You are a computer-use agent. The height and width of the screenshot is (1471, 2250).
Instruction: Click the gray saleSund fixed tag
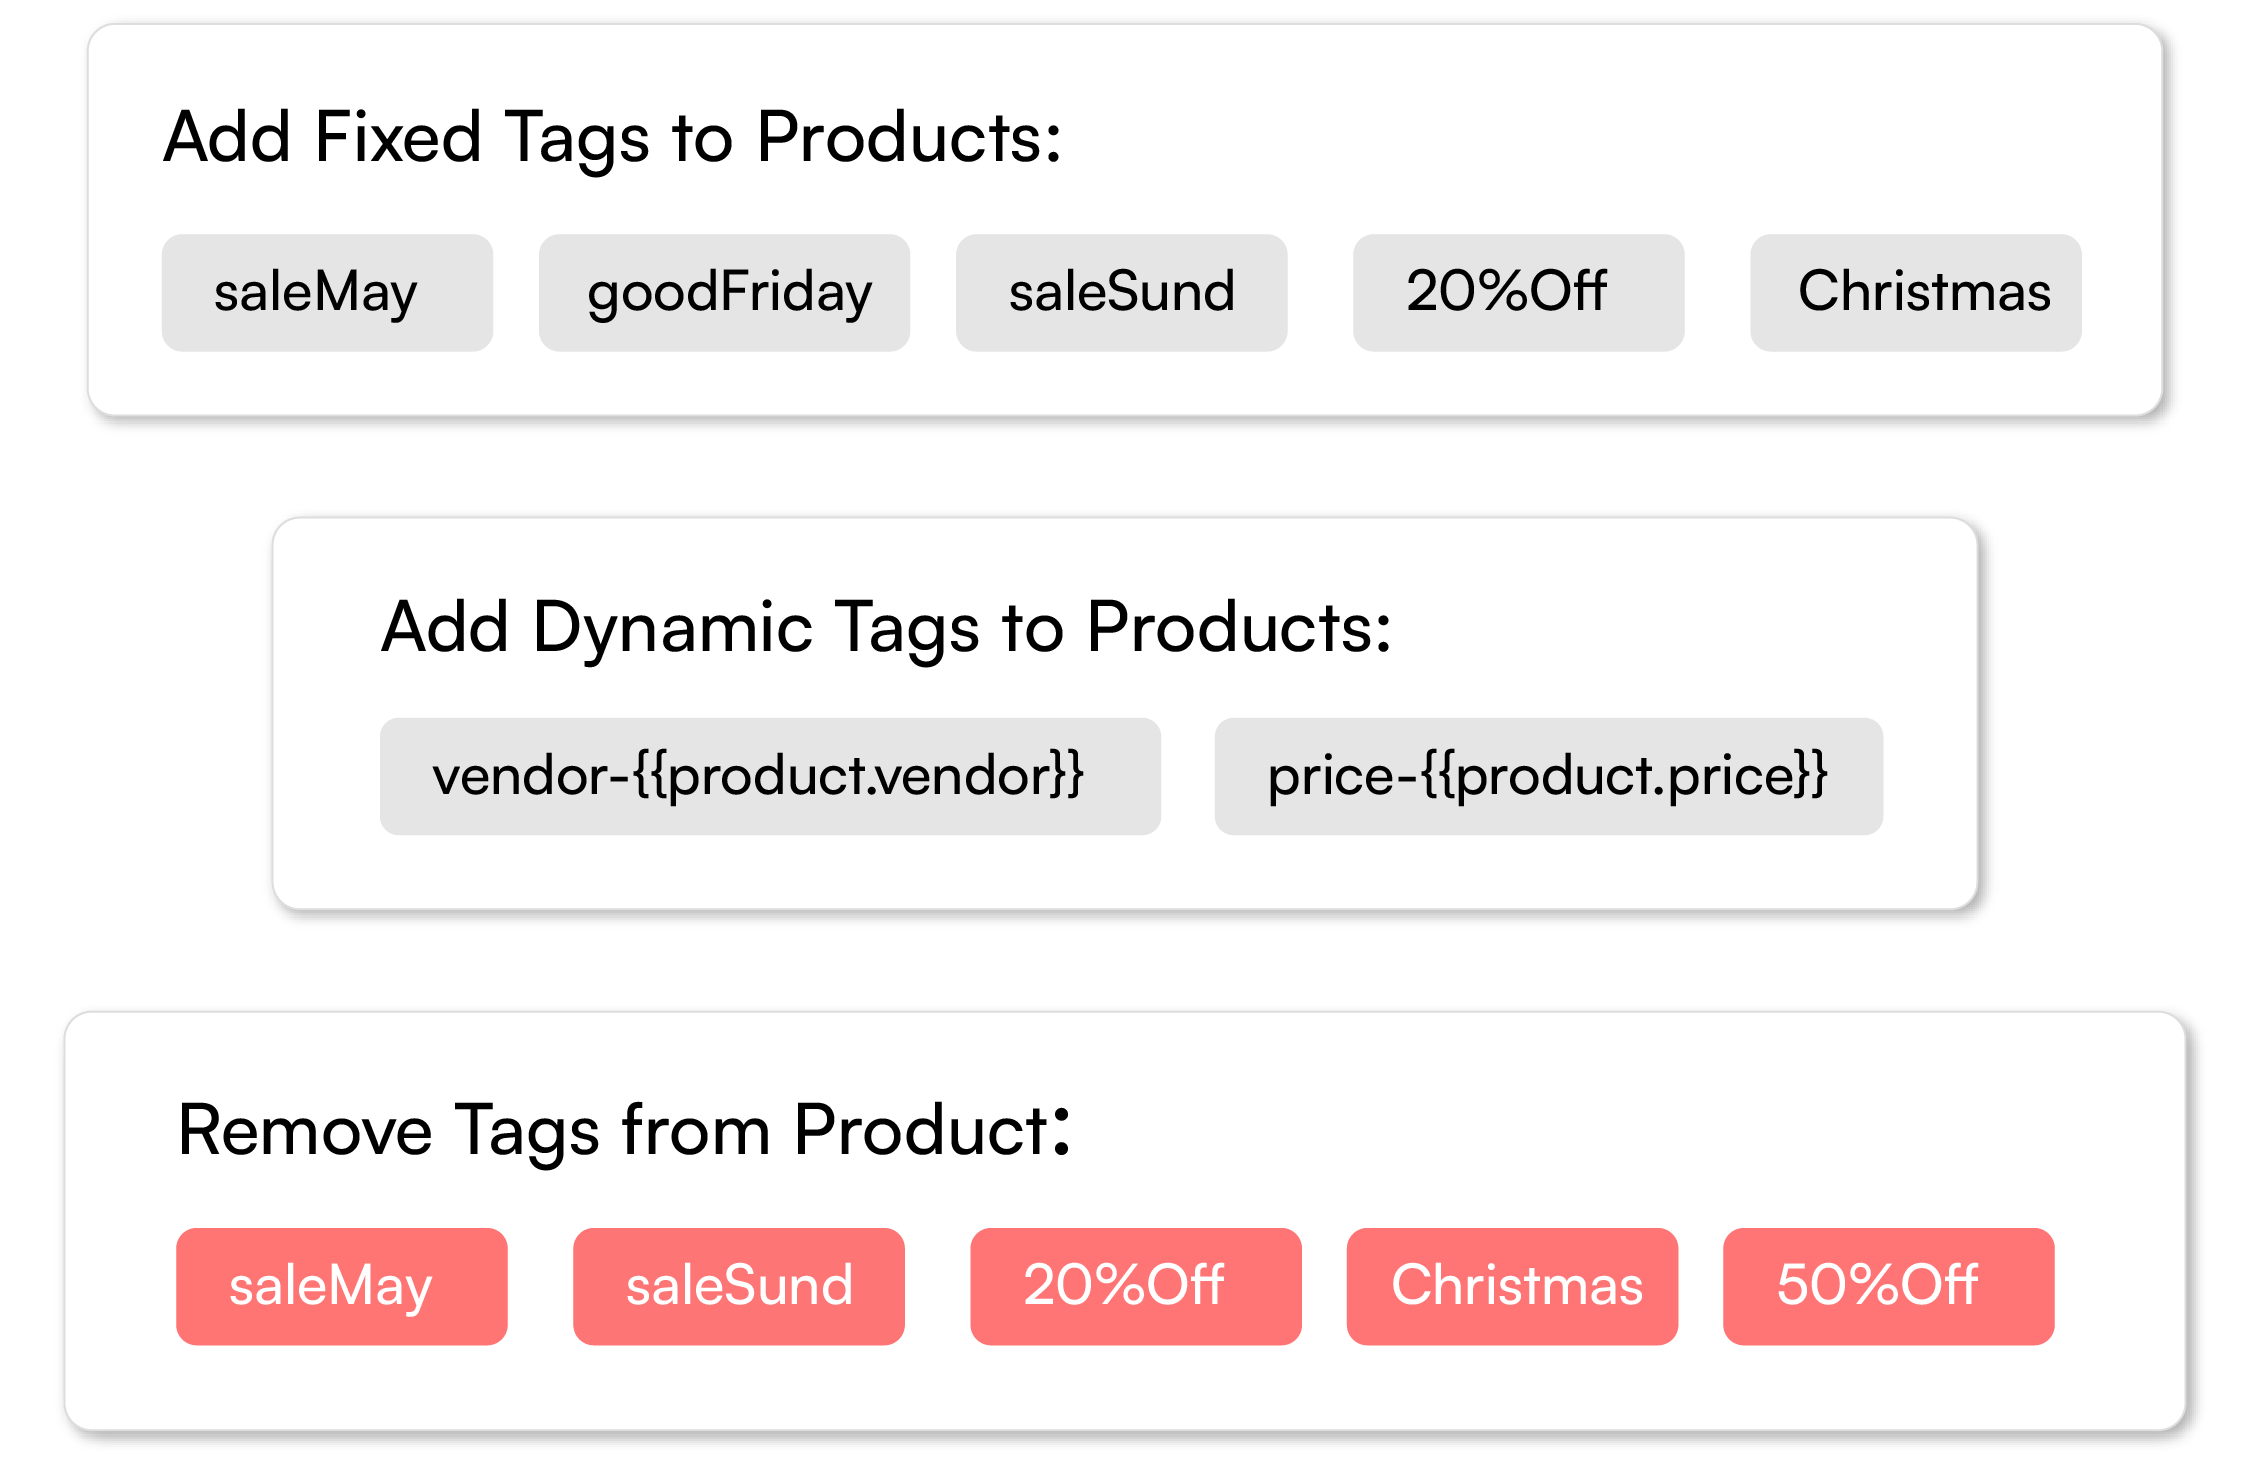pos(1121,293)
